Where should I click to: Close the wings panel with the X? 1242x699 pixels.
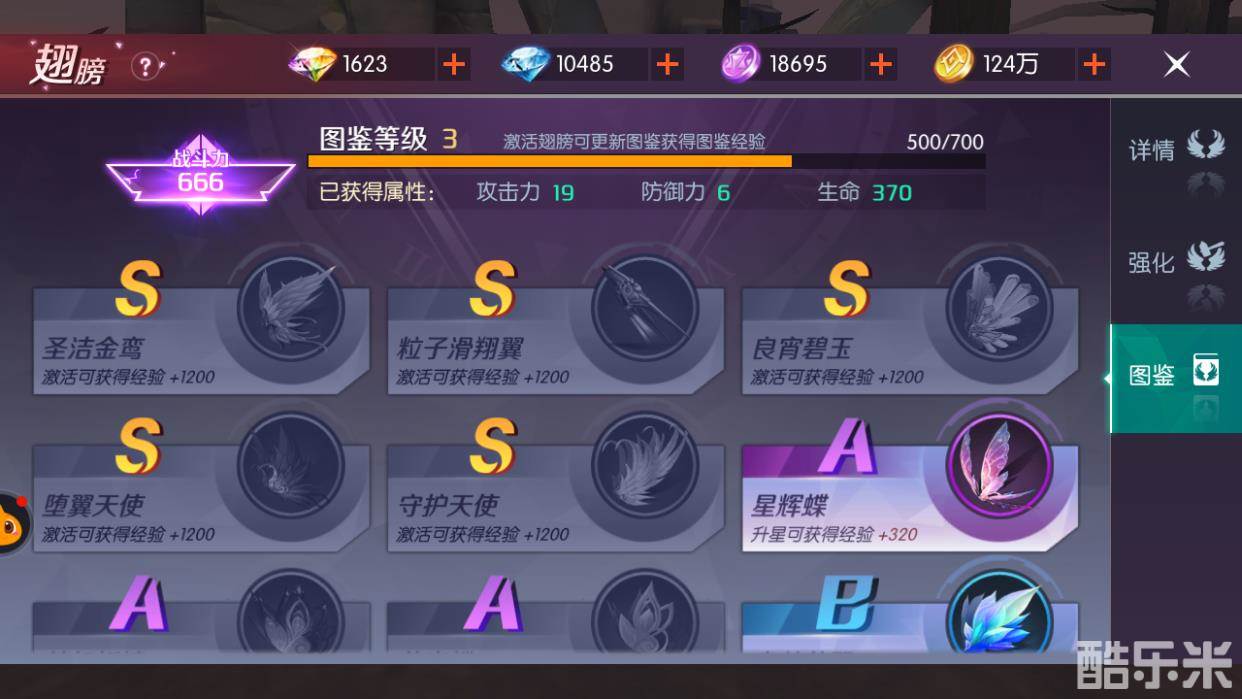click(x=1177, y=64)
